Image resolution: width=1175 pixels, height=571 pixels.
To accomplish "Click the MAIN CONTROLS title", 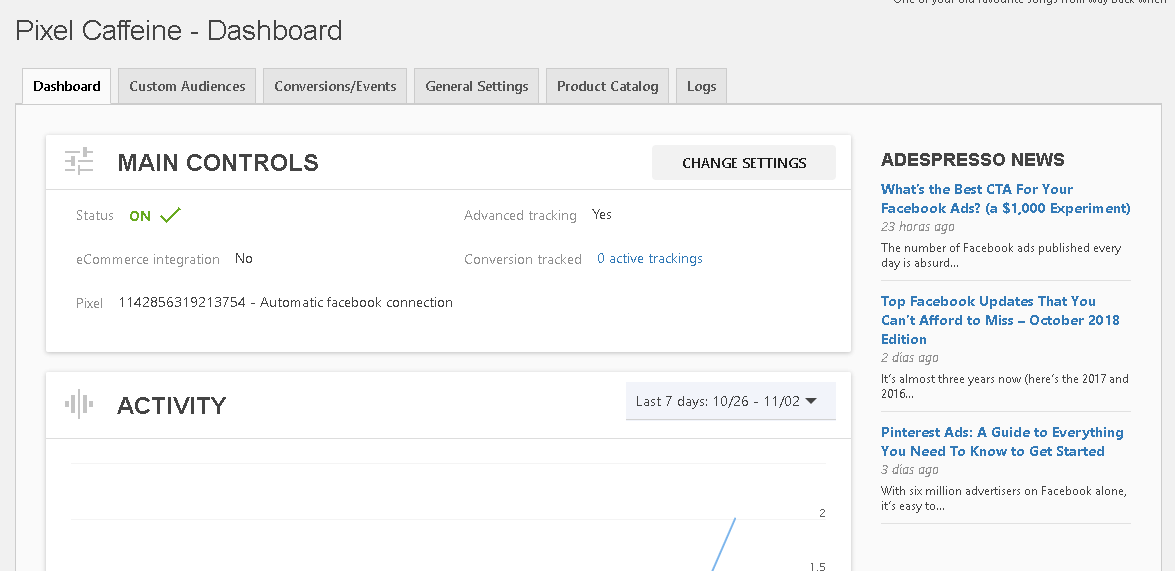I will (218, 163).
